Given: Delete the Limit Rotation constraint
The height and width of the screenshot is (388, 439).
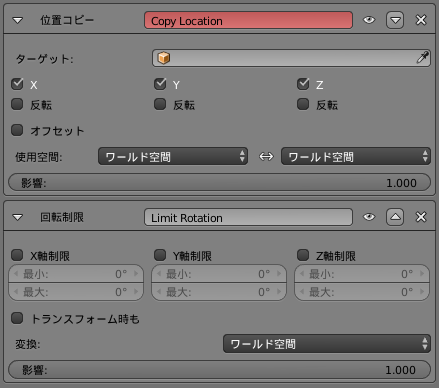Looking at the screenshot, I should (421, 217).
